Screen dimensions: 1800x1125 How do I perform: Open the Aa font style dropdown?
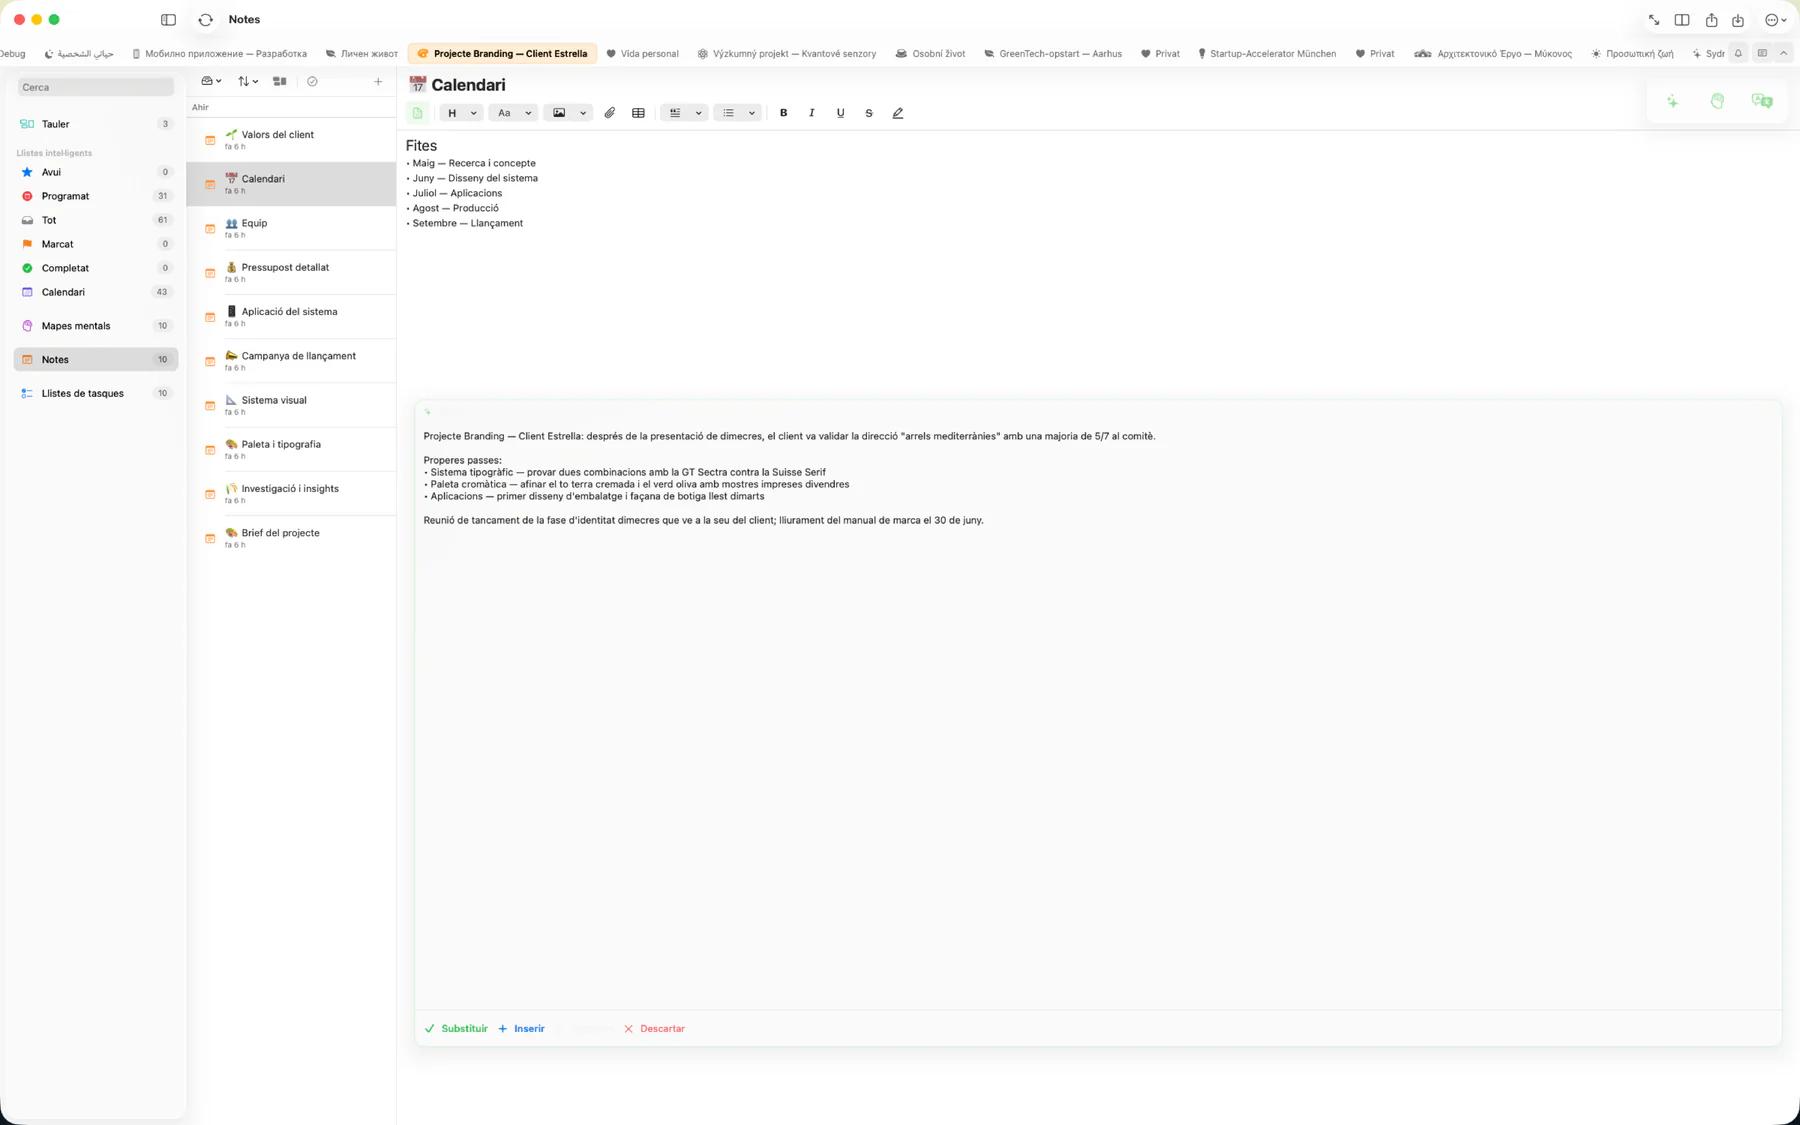tap(514, 113)
